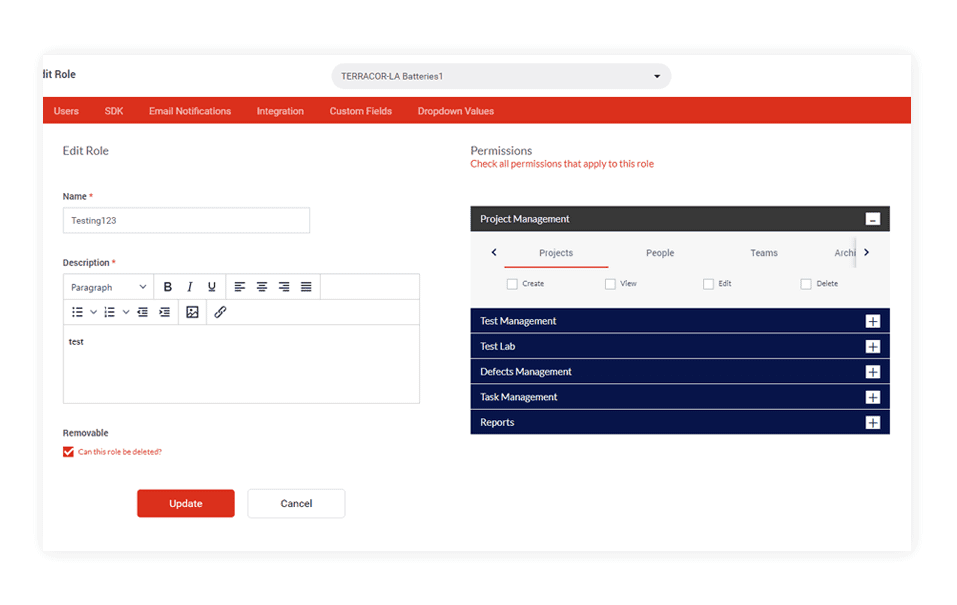Align description text left
The width and height of the screenshot is (957, 605).
240,287
